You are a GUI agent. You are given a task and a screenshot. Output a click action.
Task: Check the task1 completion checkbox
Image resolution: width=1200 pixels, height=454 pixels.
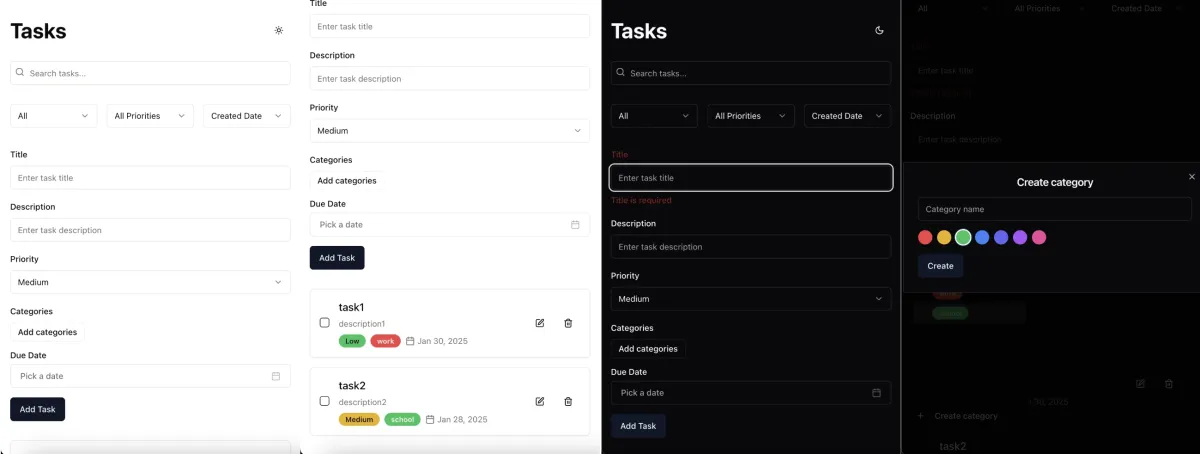point(324,323)
